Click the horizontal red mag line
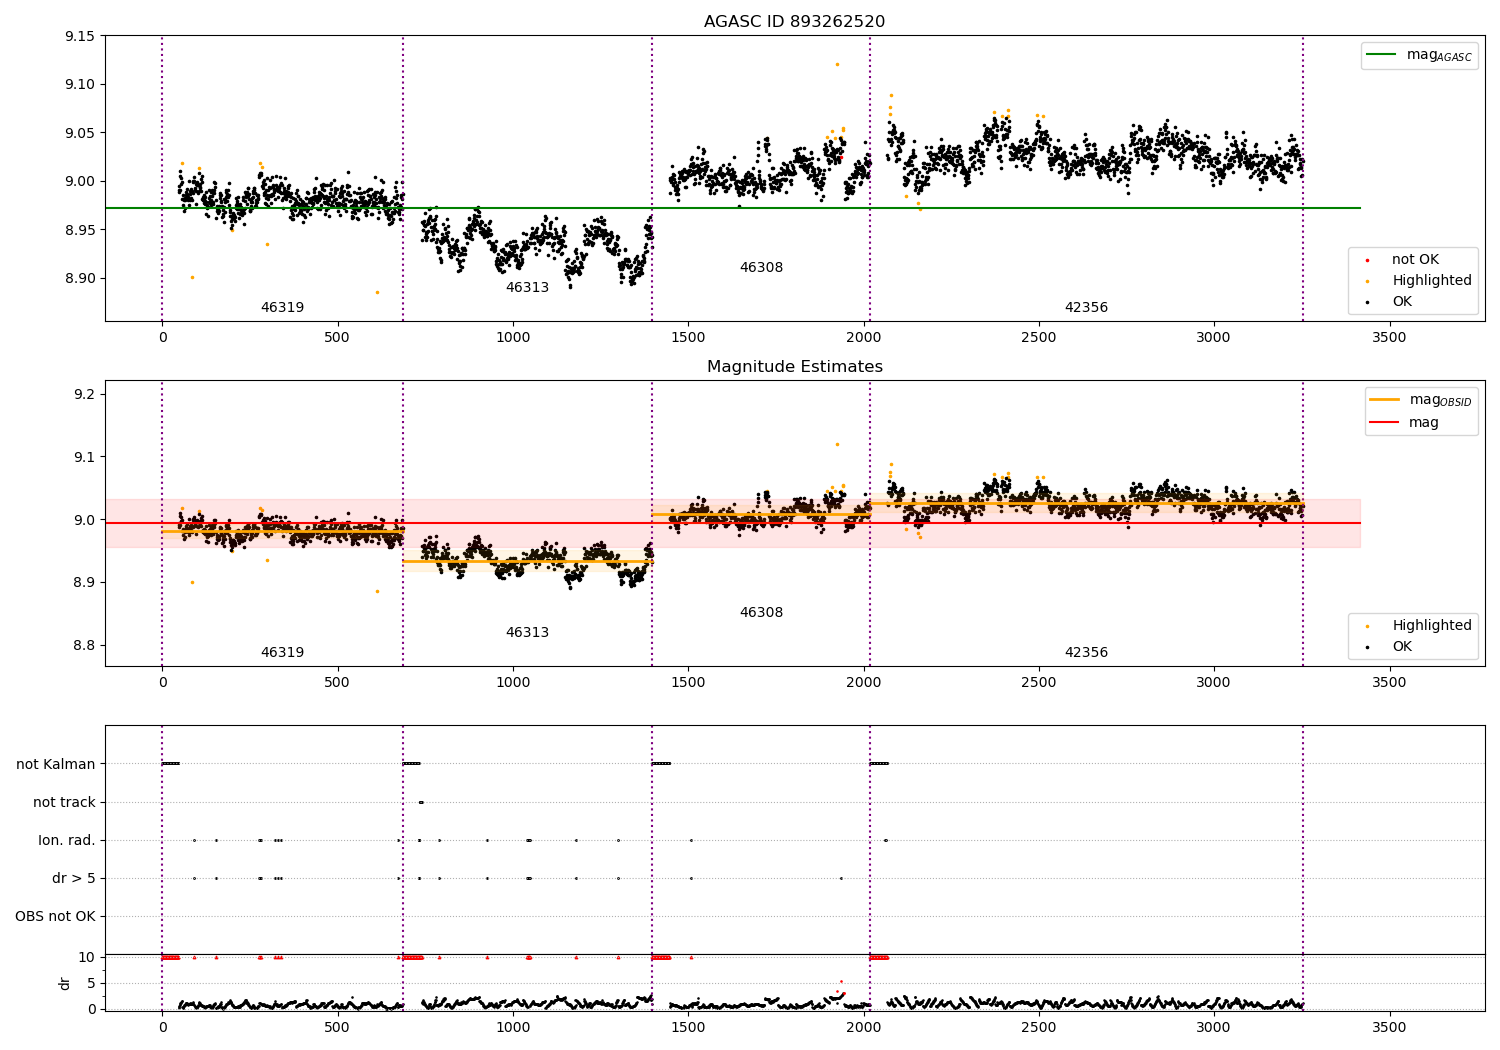This screenshot has height=1050, width=1500. click(x=733, y=523)
